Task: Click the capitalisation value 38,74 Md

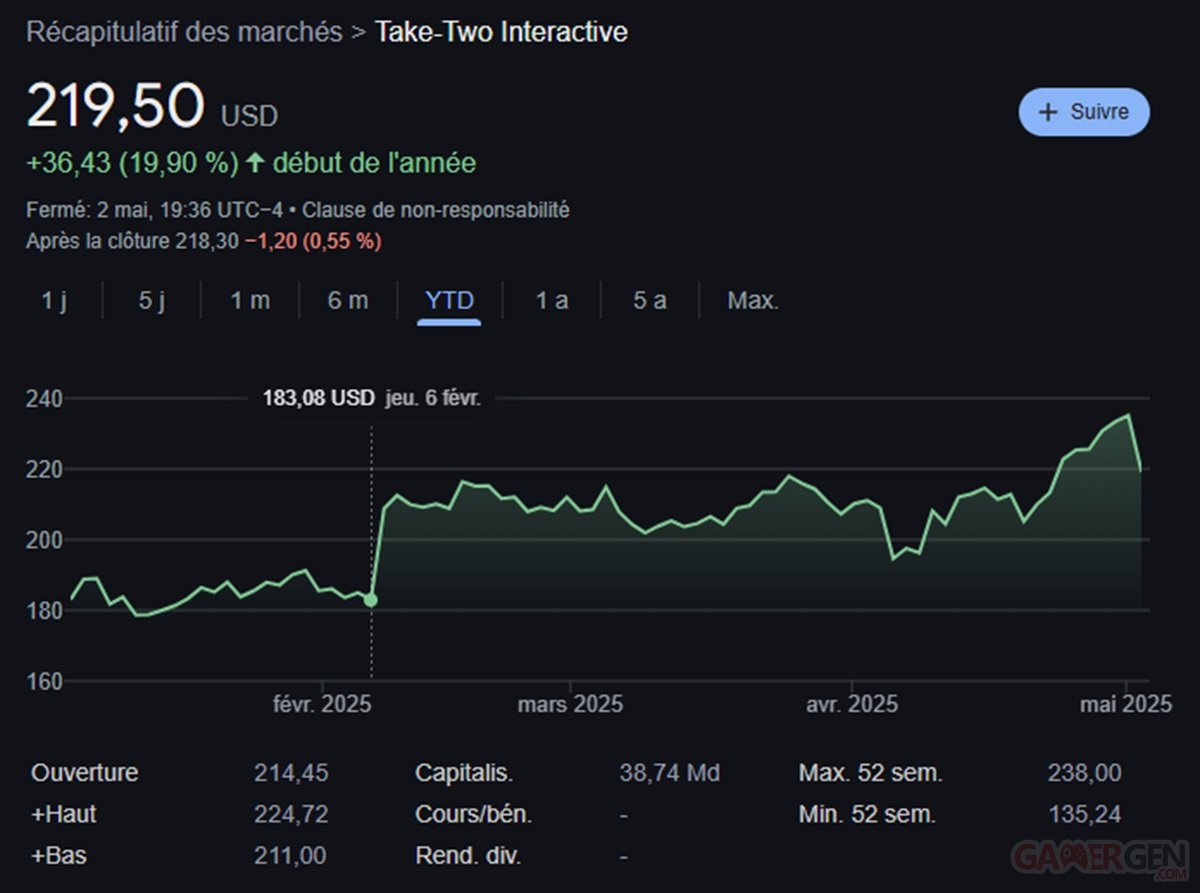Action: tap(670, 773)
